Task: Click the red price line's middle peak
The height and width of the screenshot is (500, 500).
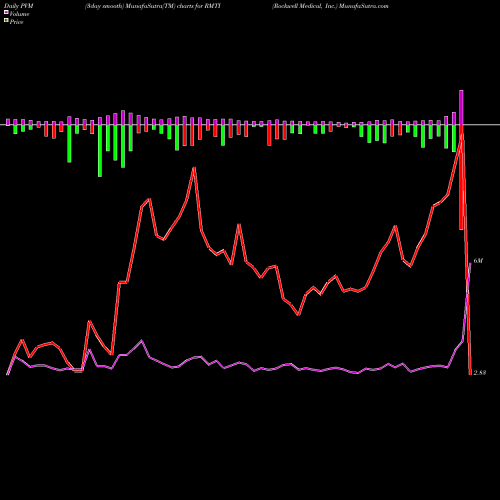Action: (194, 168)
